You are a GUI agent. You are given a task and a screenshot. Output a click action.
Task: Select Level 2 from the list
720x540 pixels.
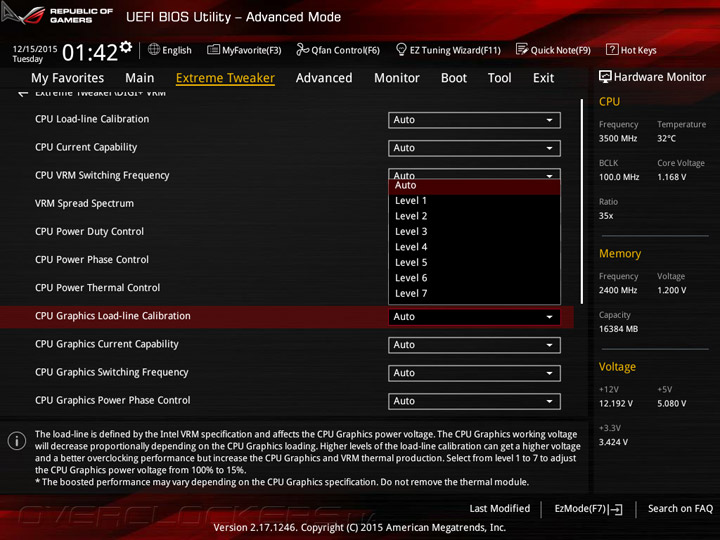coord(474,216)
